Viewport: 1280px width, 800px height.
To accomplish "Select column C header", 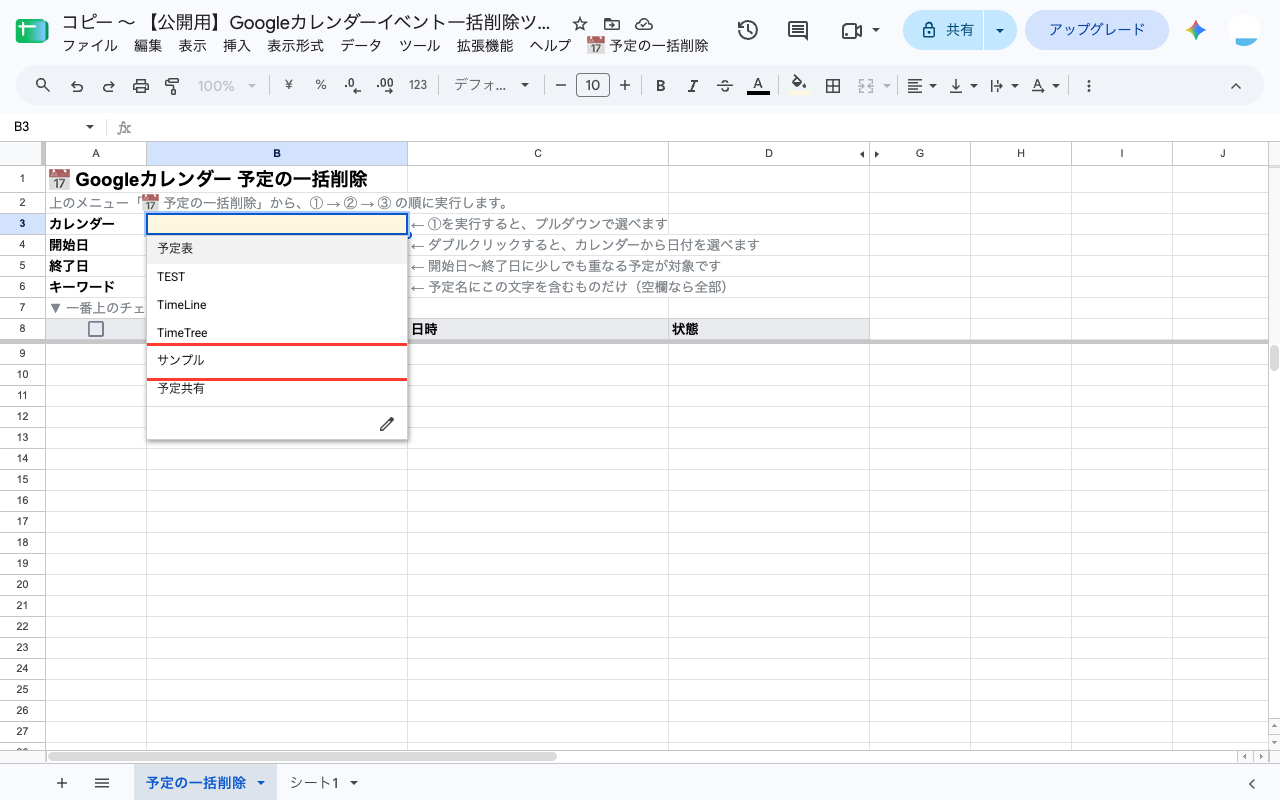I will coord(538,153).
